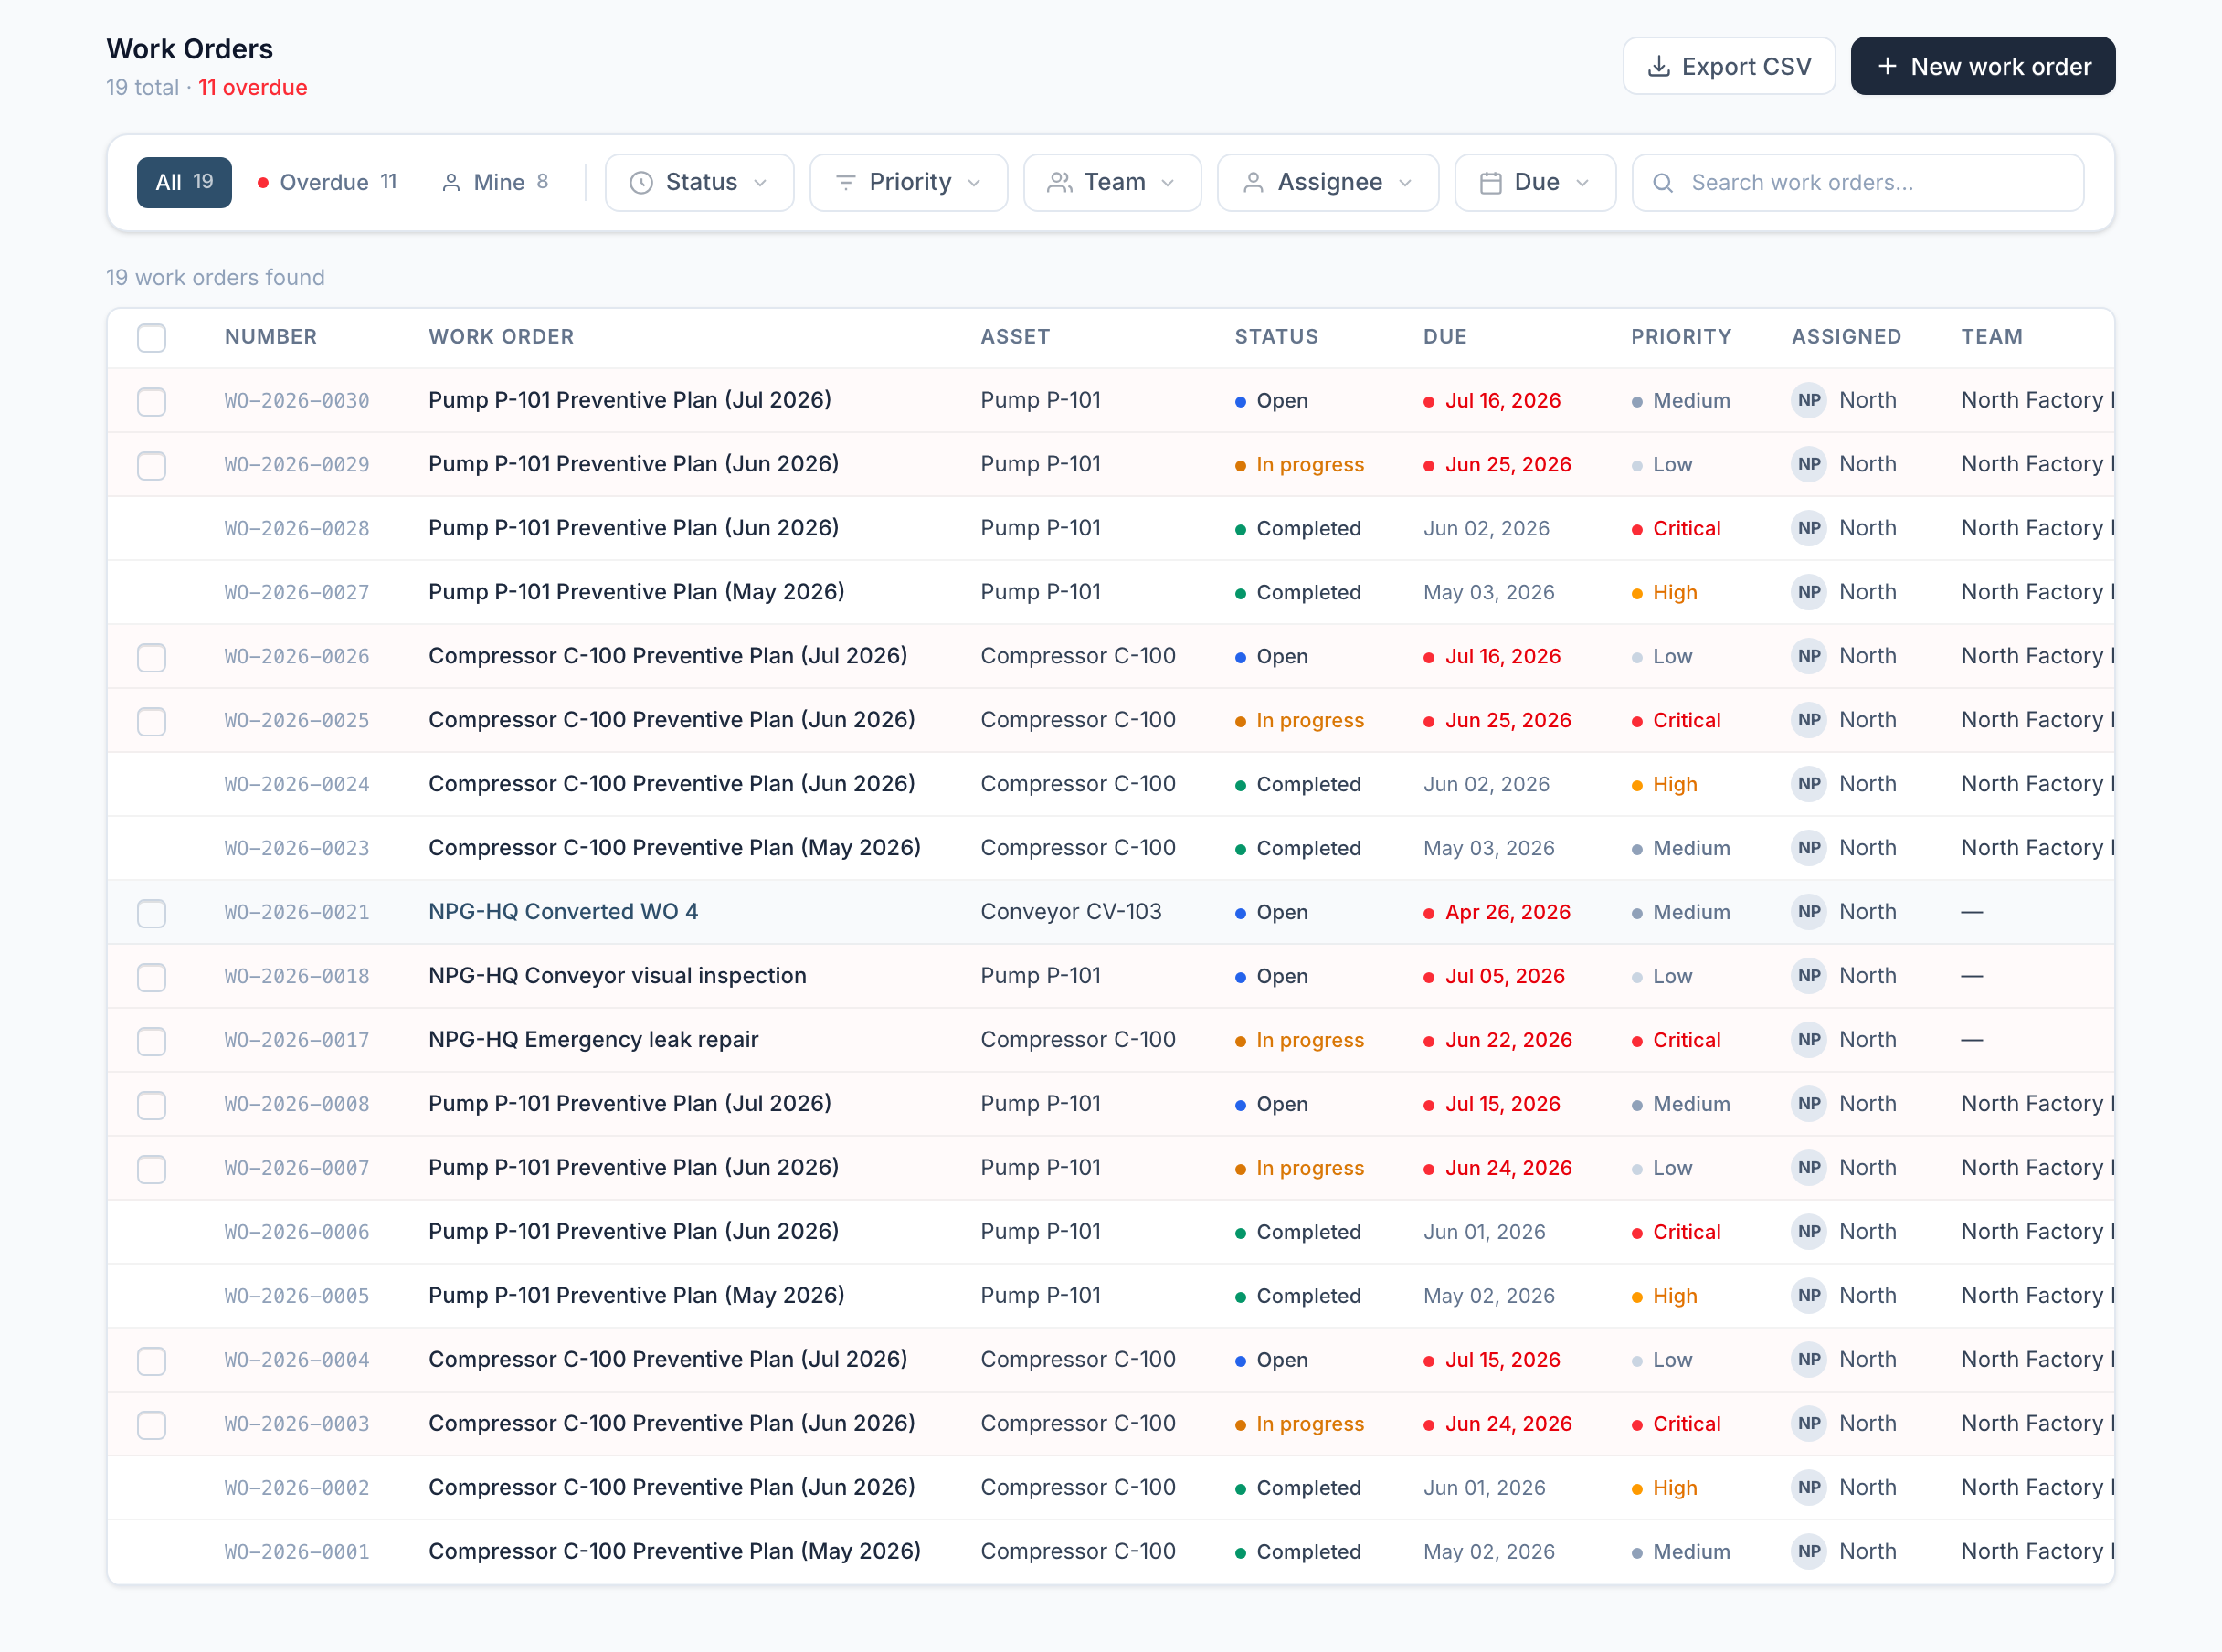
Task: Click the person icon beside Mine
Action: point(451,182)
